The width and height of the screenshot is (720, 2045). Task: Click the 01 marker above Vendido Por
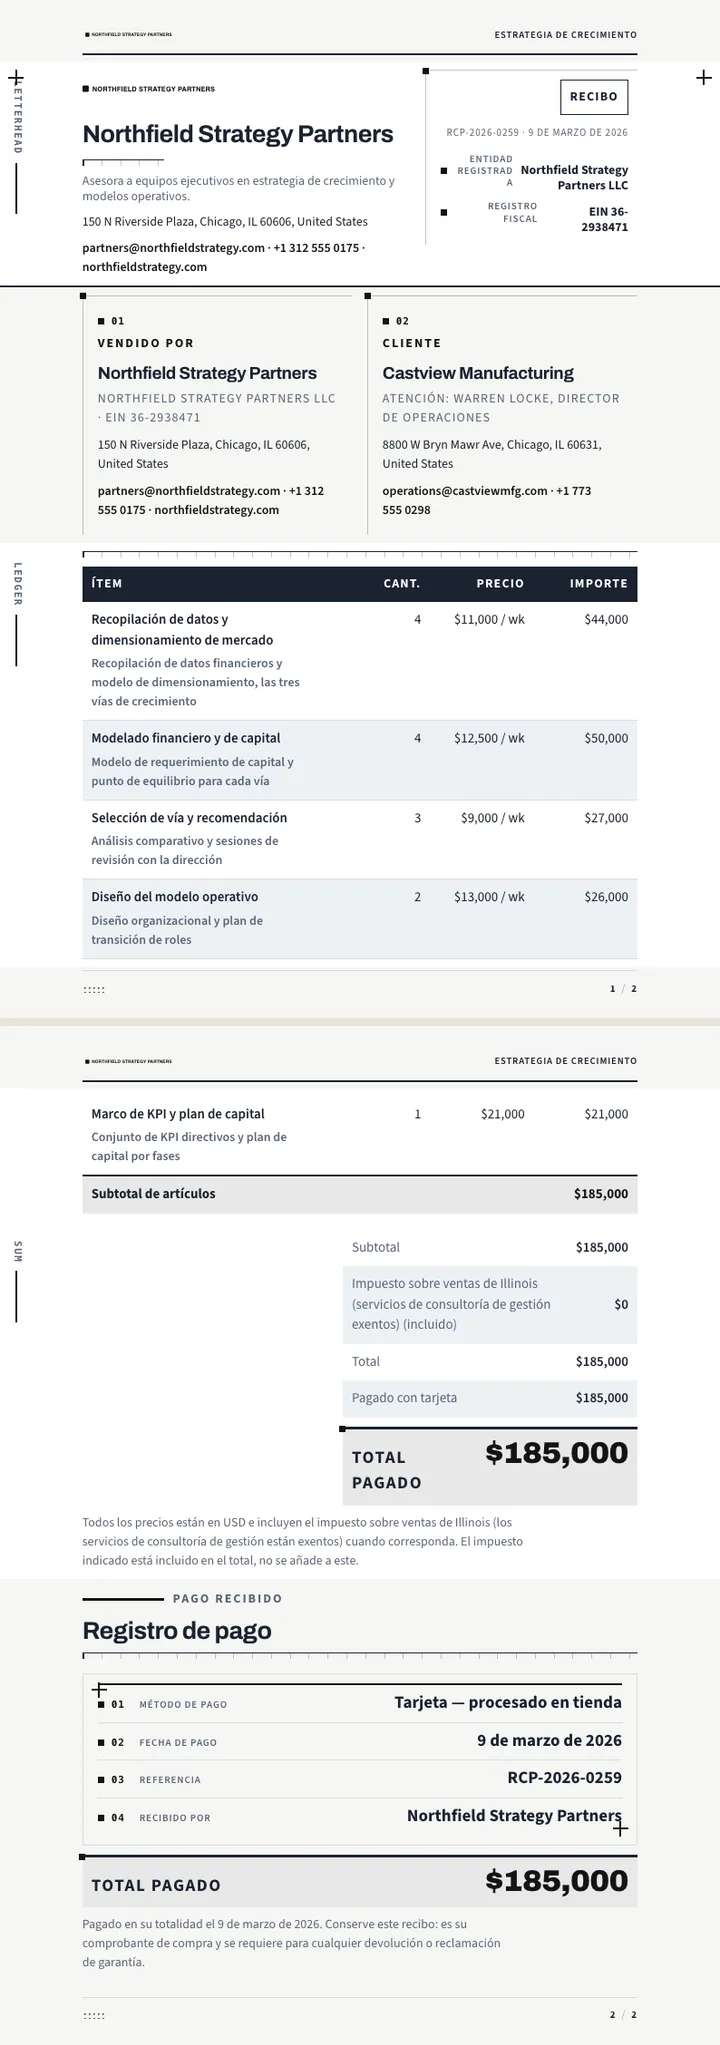tap(111, 321)
